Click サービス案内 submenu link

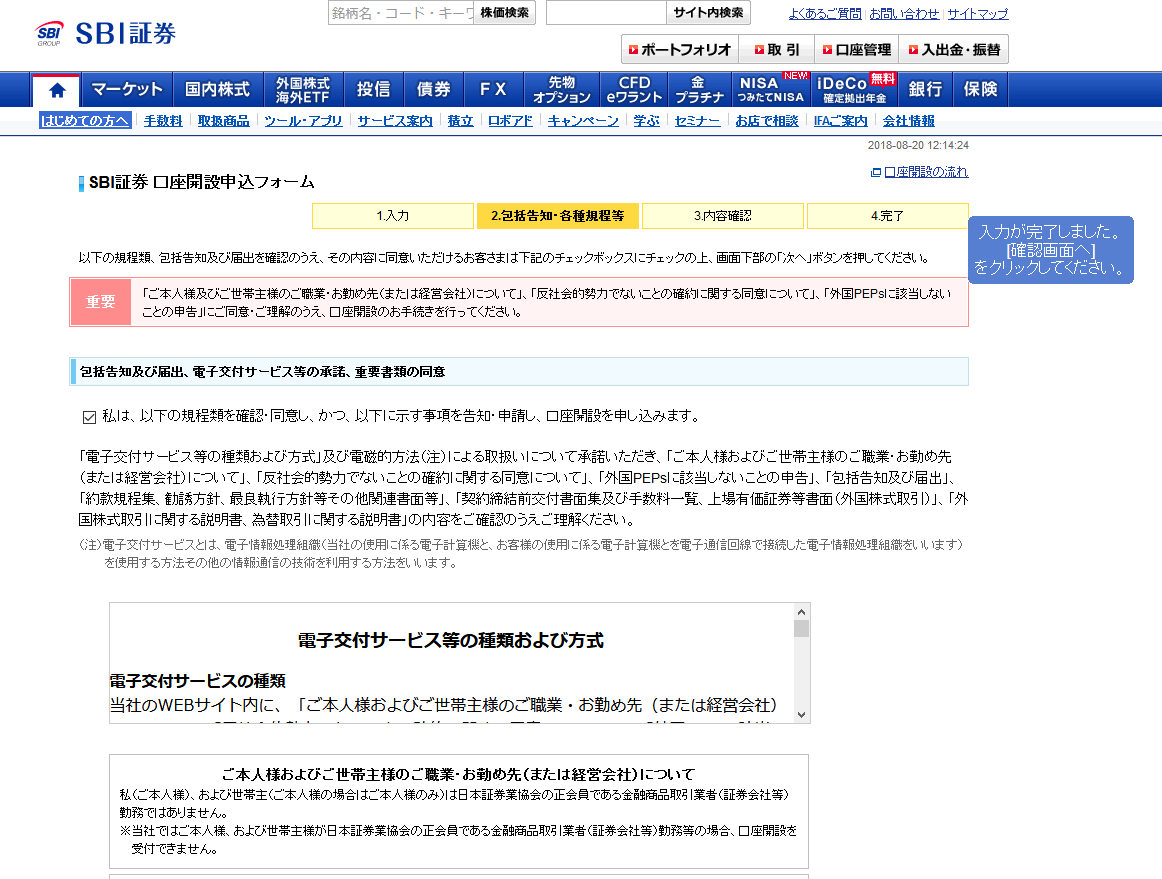click(x=395, y=121)
